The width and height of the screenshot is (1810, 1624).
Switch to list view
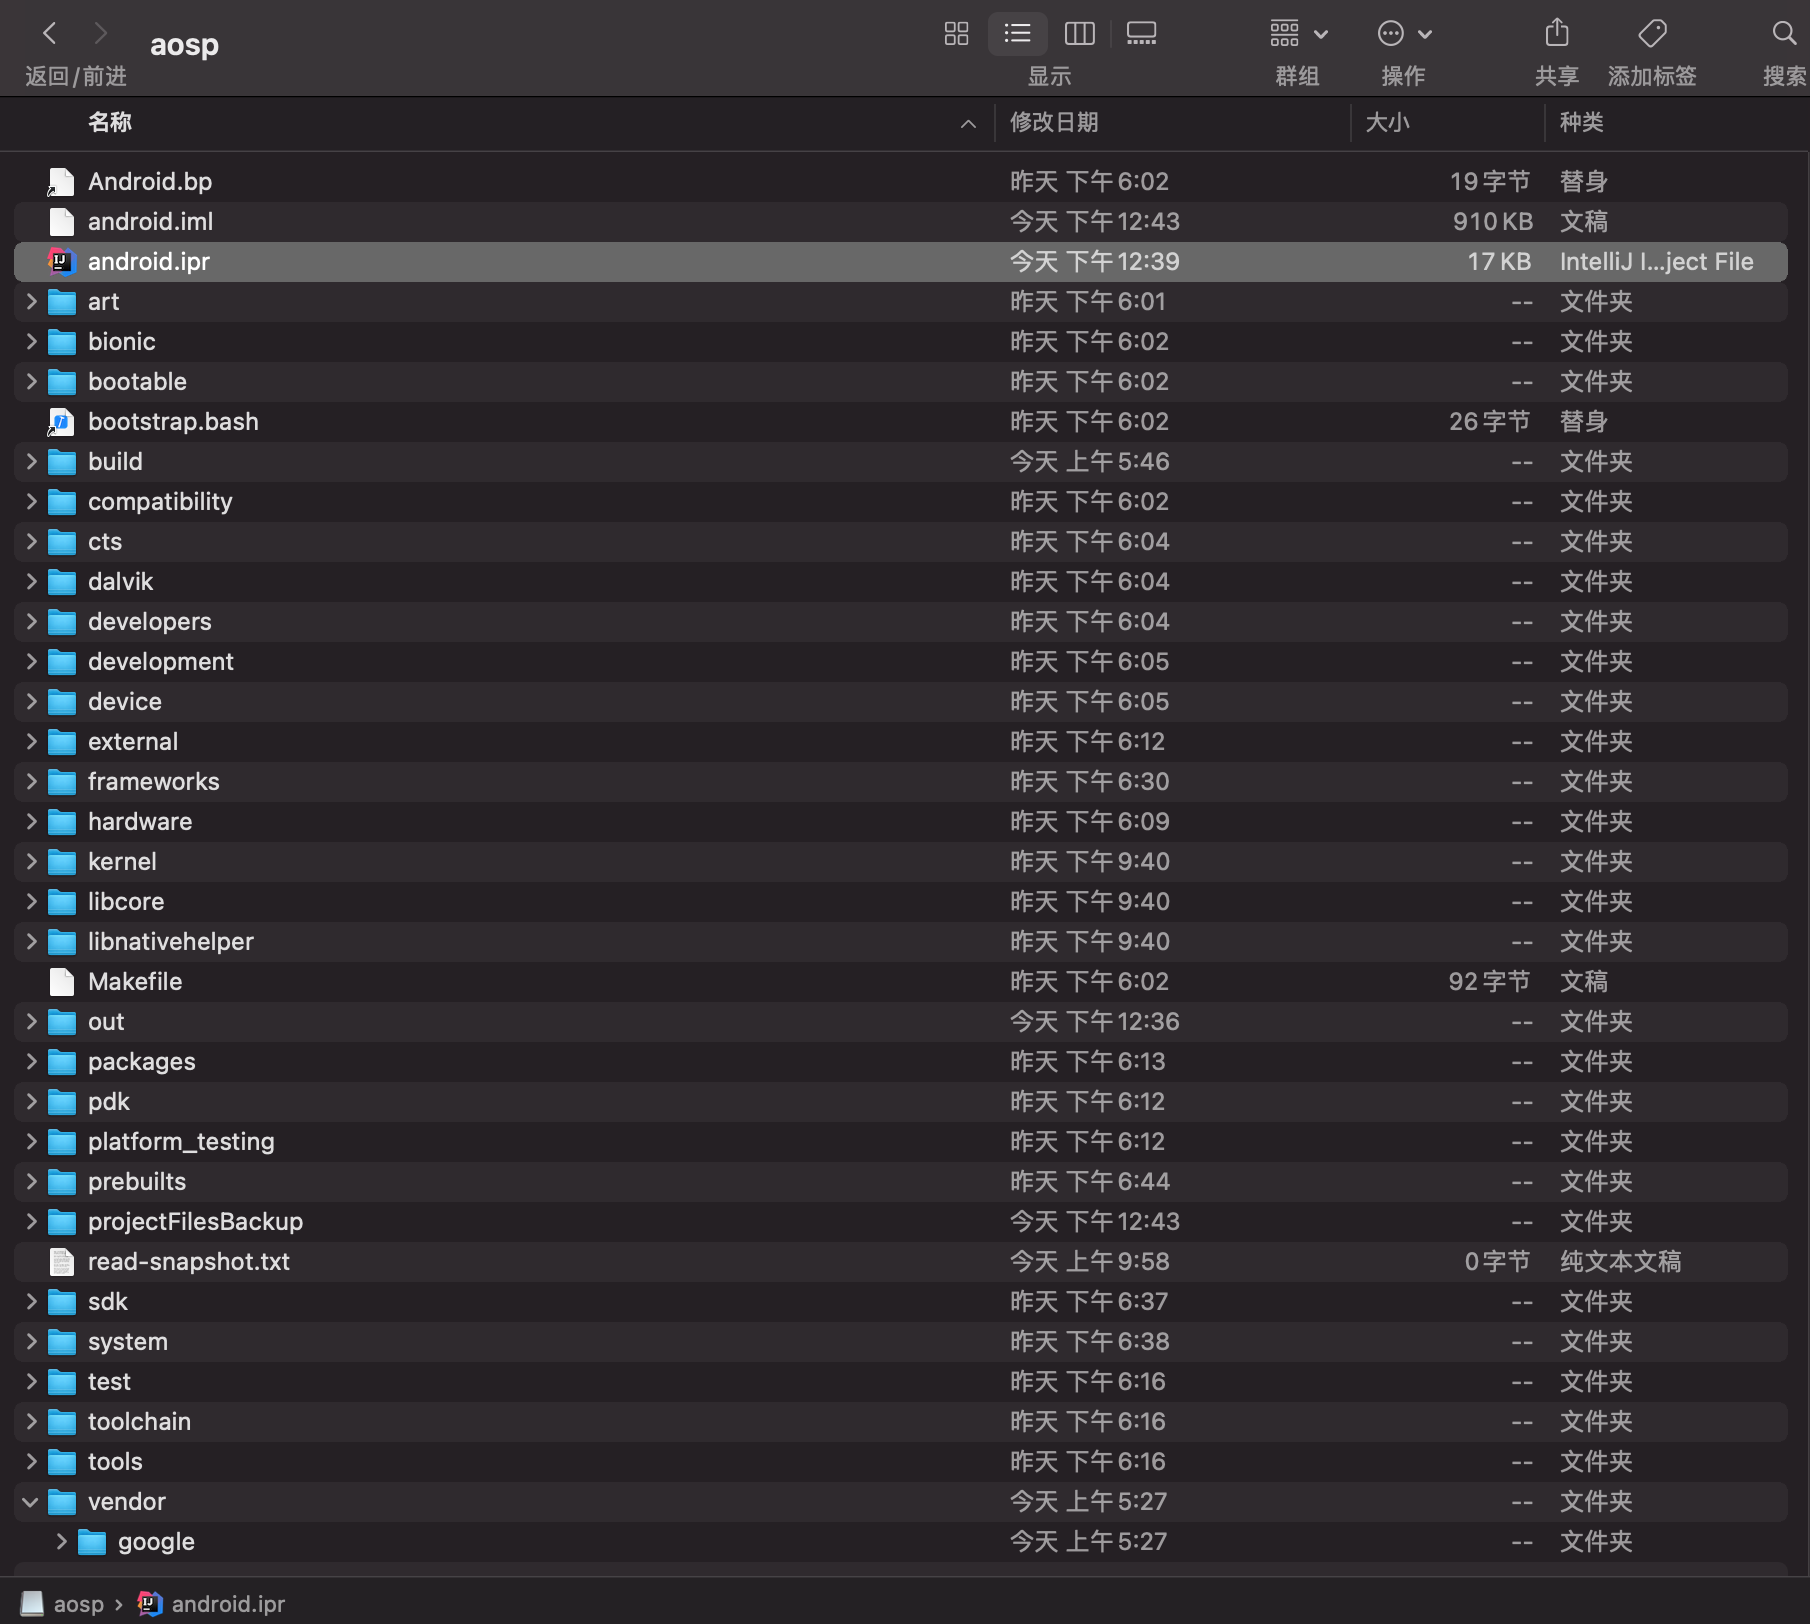1017,34
